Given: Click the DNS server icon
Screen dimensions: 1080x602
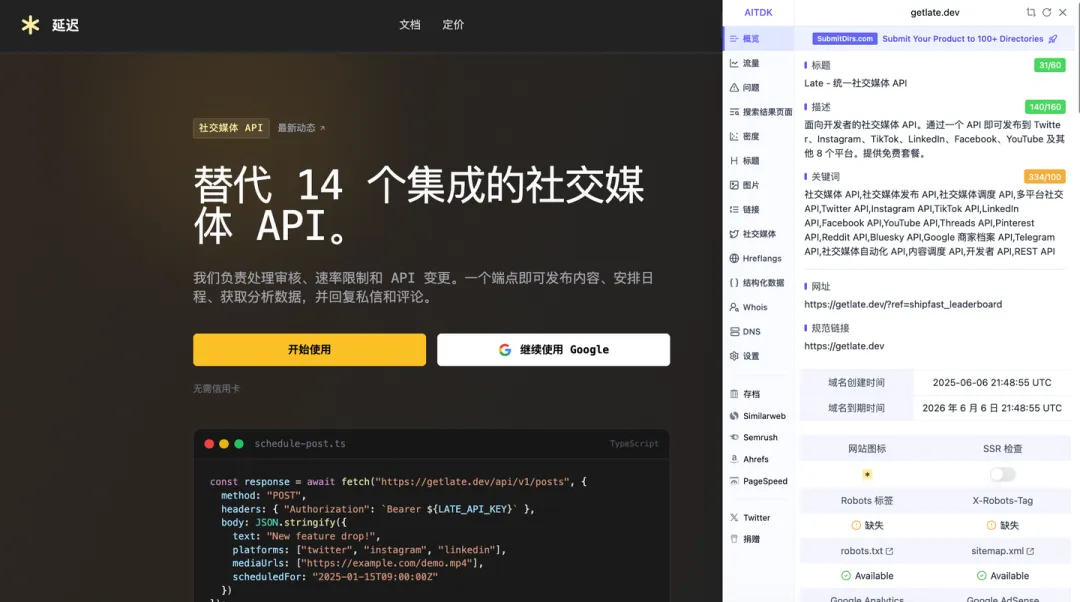Looking at the screenshot, I should click(734, 331).
